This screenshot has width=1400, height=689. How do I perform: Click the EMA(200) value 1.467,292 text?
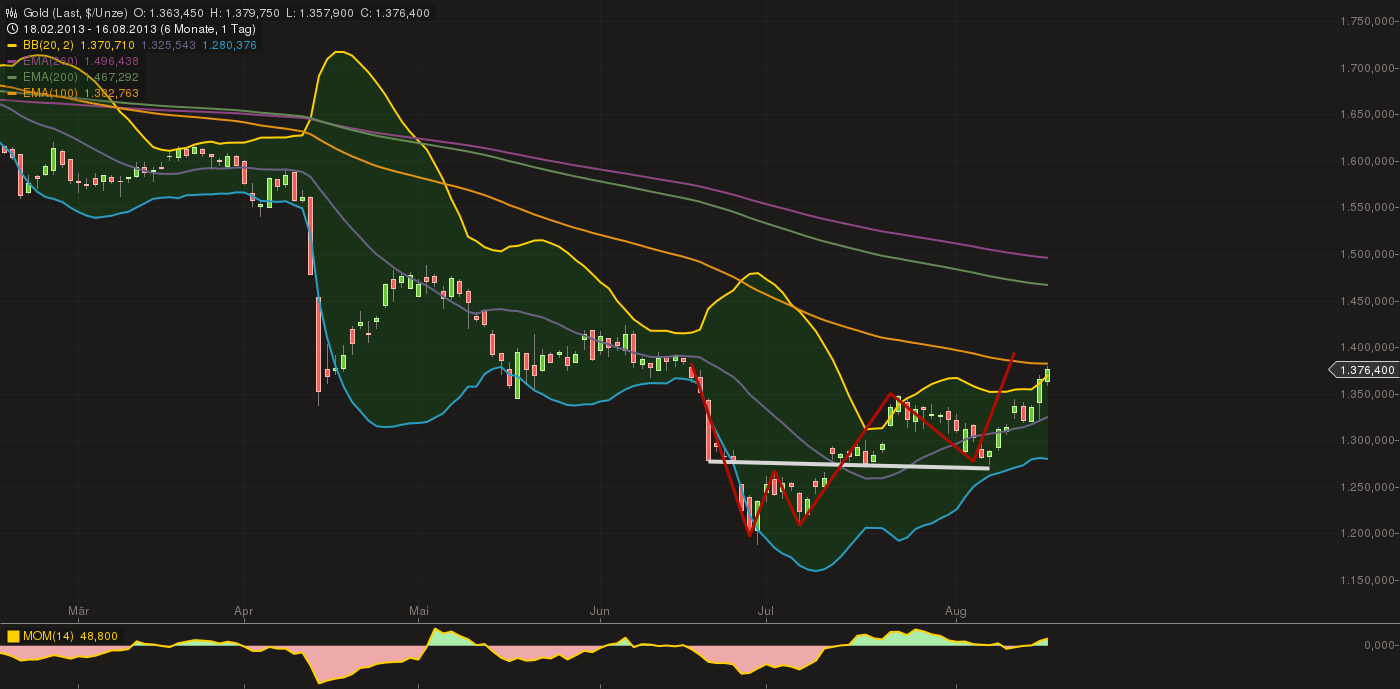point(113,76)
